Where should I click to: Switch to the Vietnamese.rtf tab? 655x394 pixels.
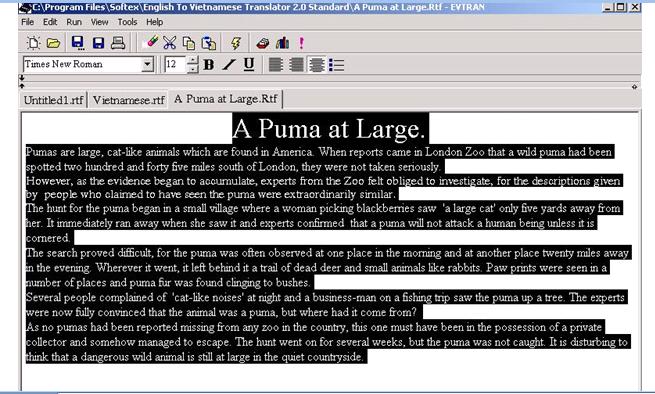(129, 100)
